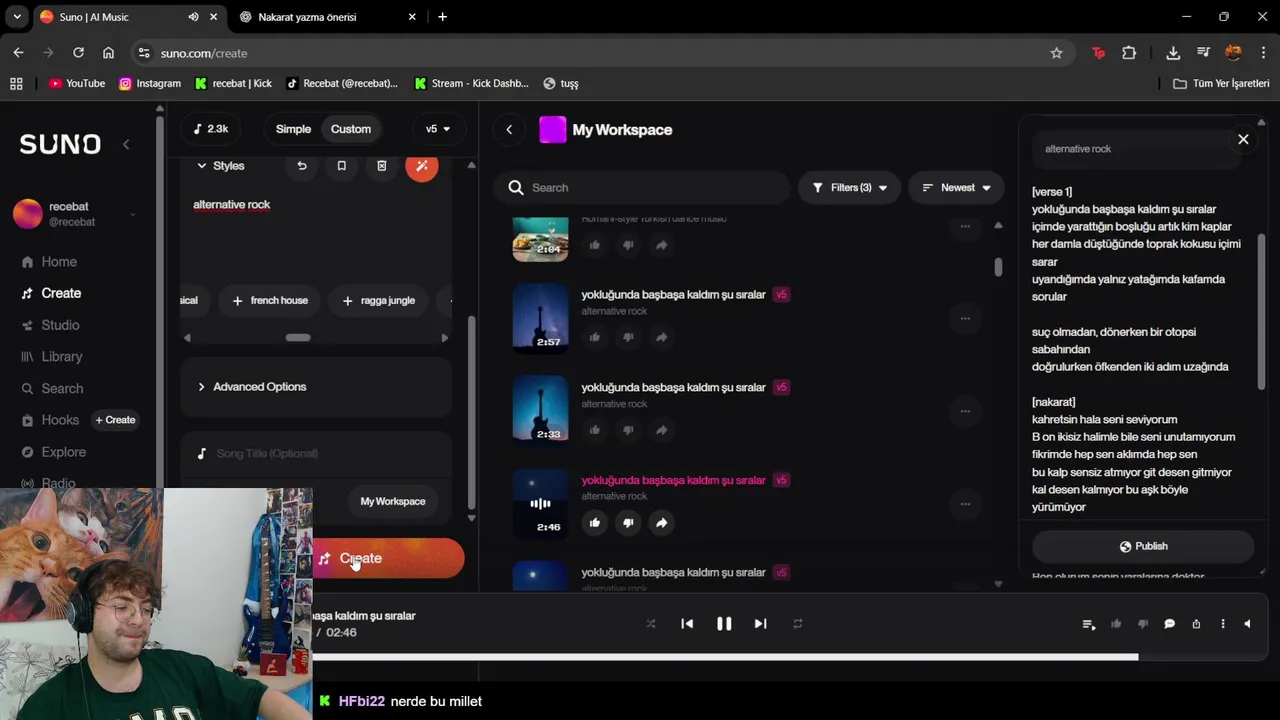Screen dimensions: 1280x720
Task: Skip to the next track
Action: click(x=760, y=624)
